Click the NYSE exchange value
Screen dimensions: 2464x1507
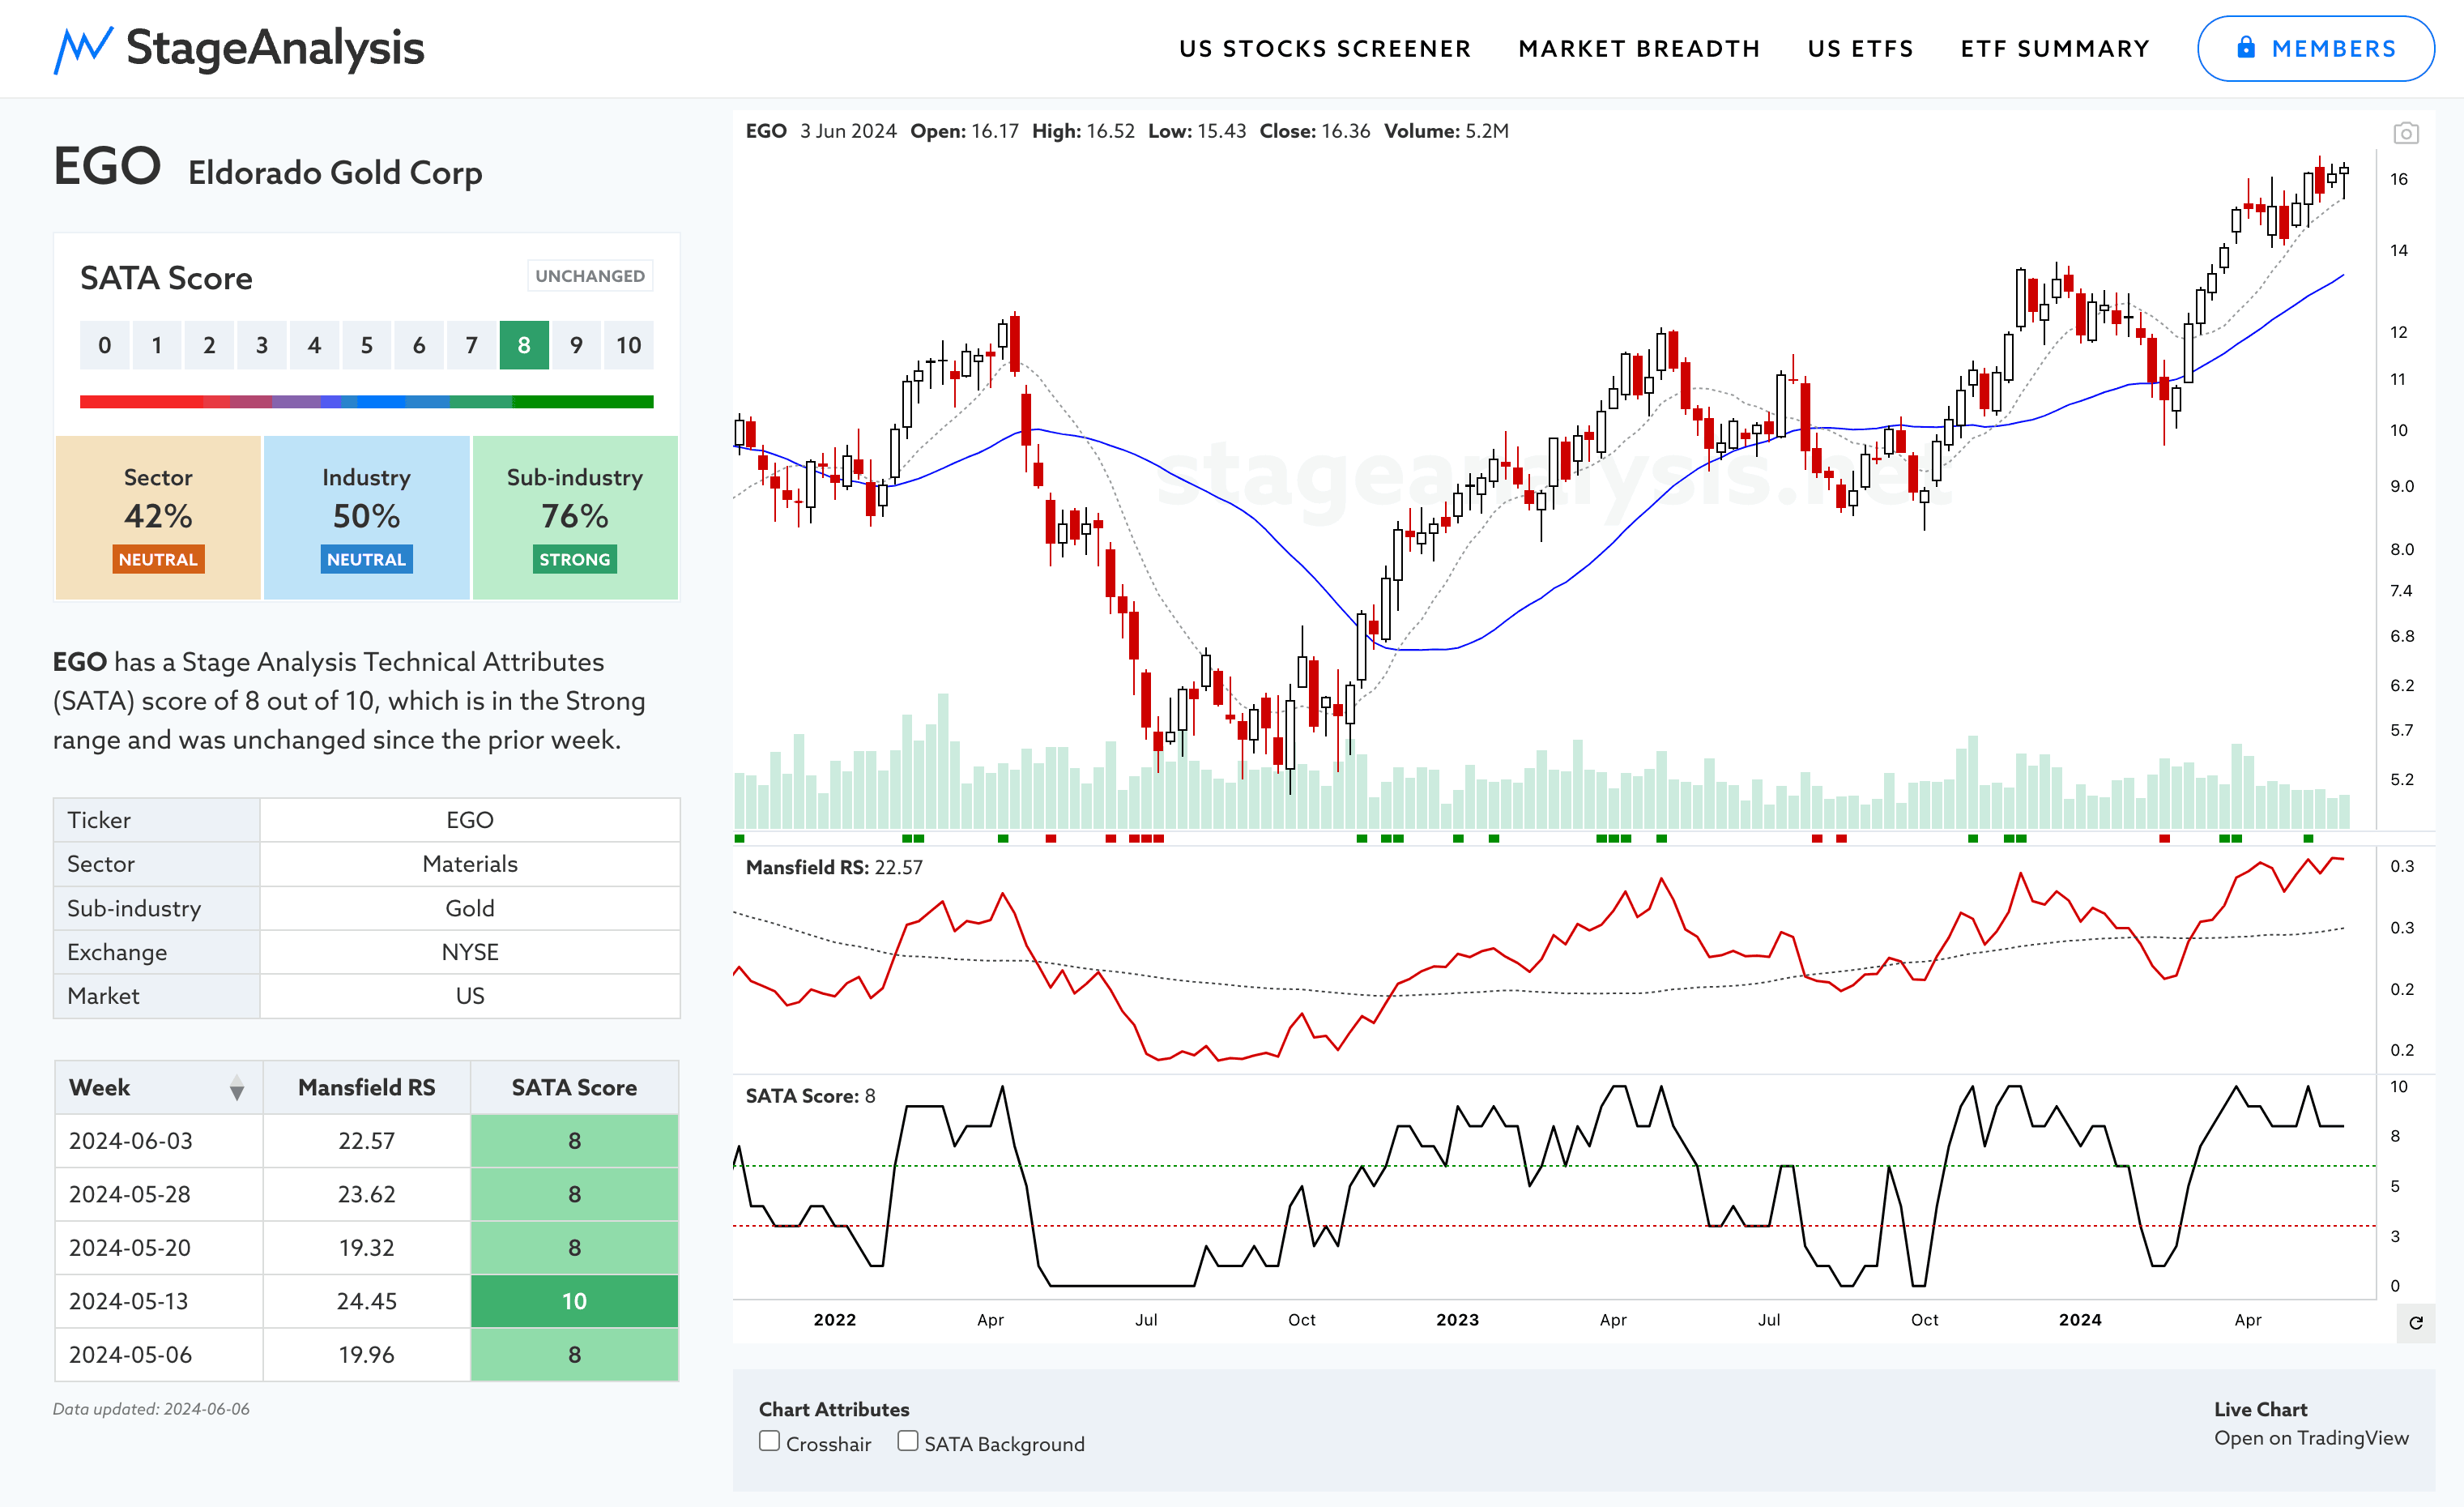470,952
